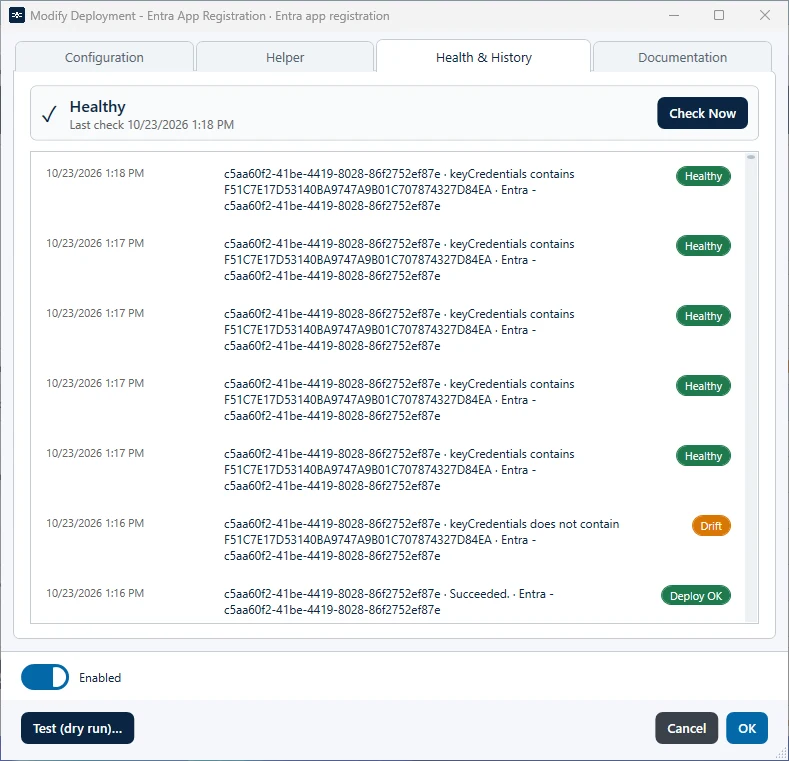Maximize the Modify Deployment window
Viewport: 789px width, 761px height.
pyautogui.click(x=719, y=15)
